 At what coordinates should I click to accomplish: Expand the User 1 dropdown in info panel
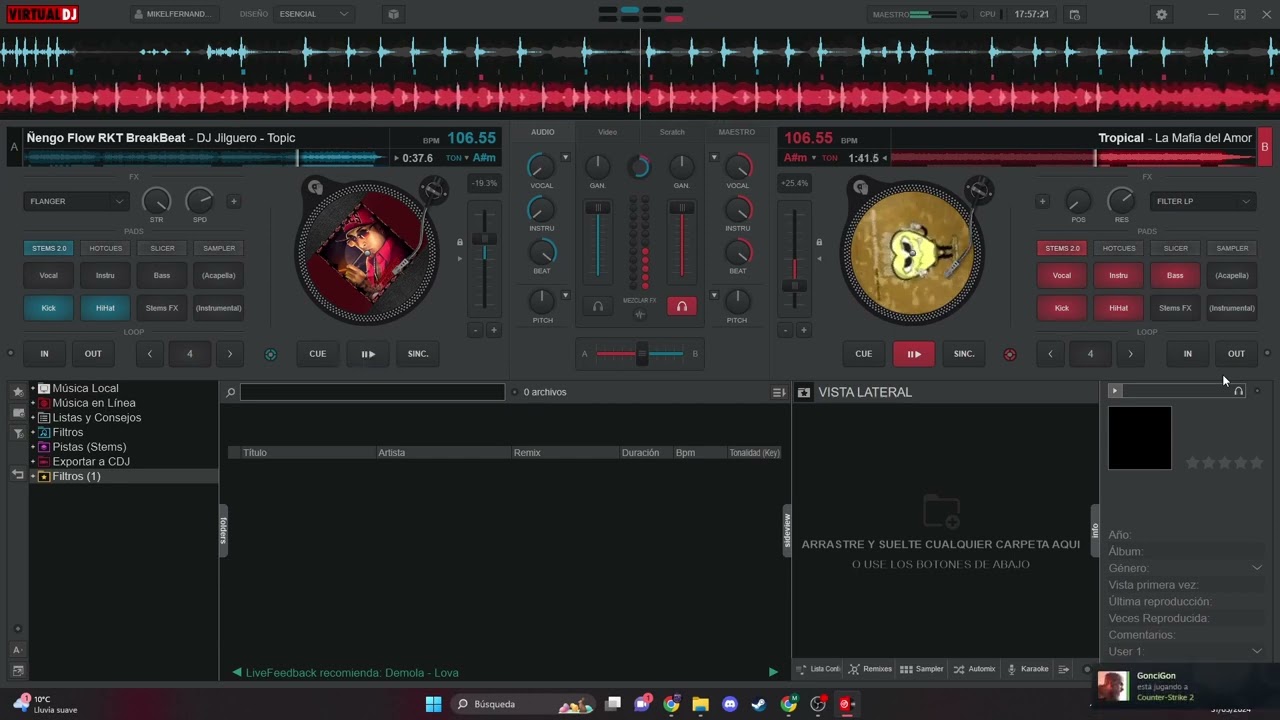coord(1257,651)
